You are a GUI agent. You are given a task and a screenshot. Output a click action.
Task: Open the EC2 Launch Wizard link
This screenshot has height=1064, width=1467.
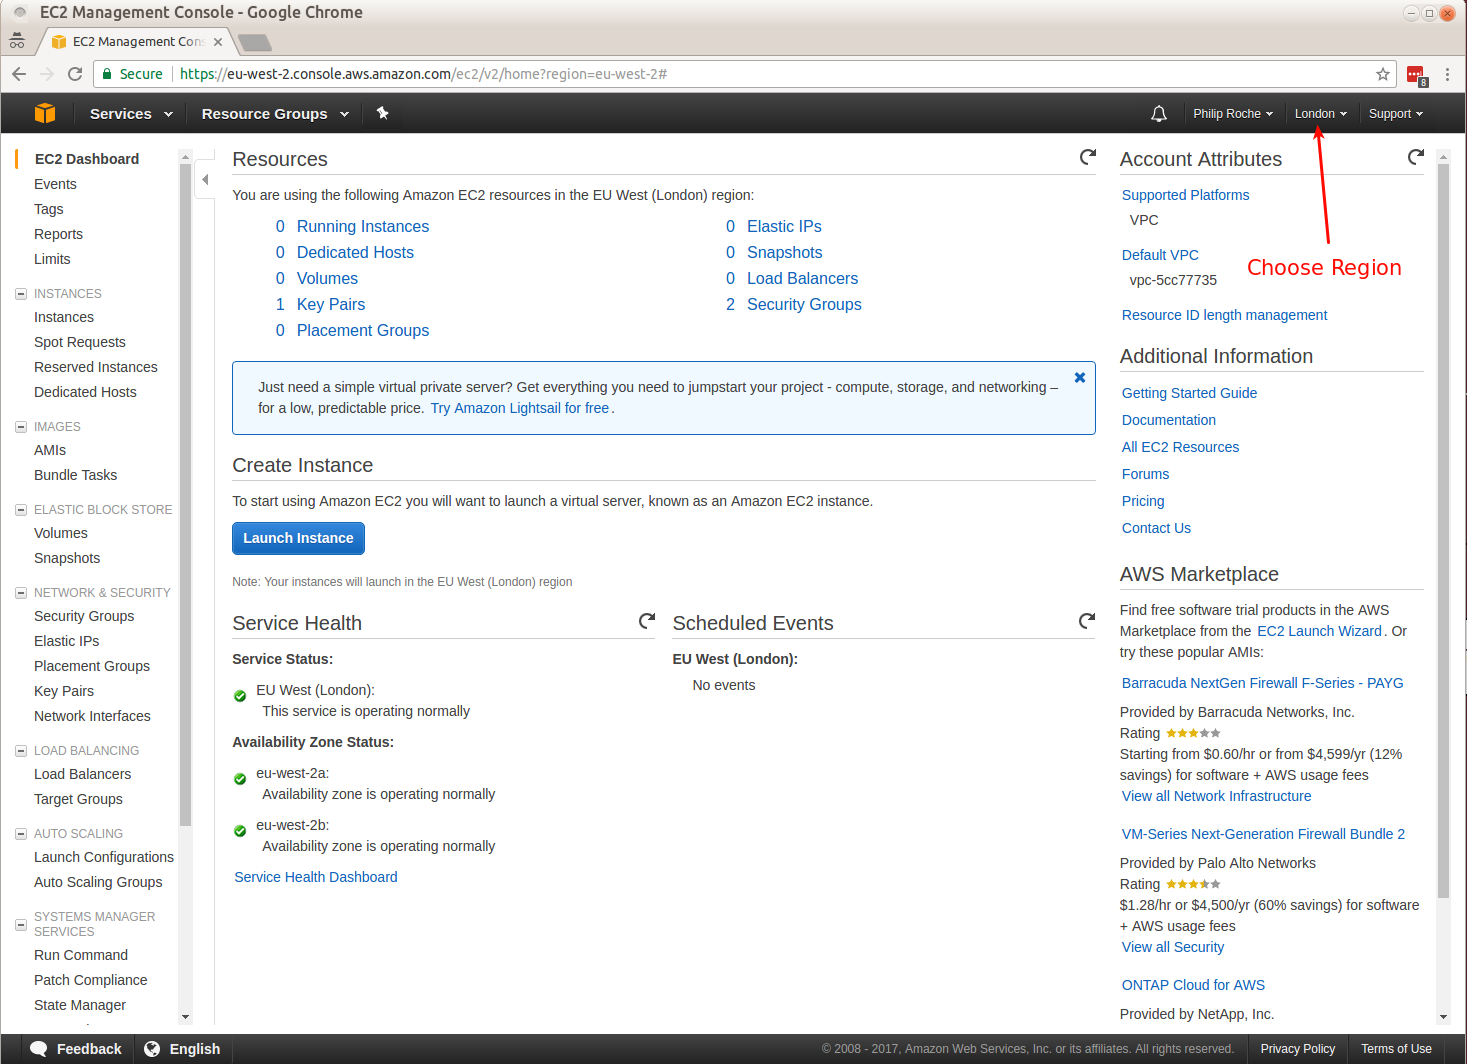point(1319,631)
